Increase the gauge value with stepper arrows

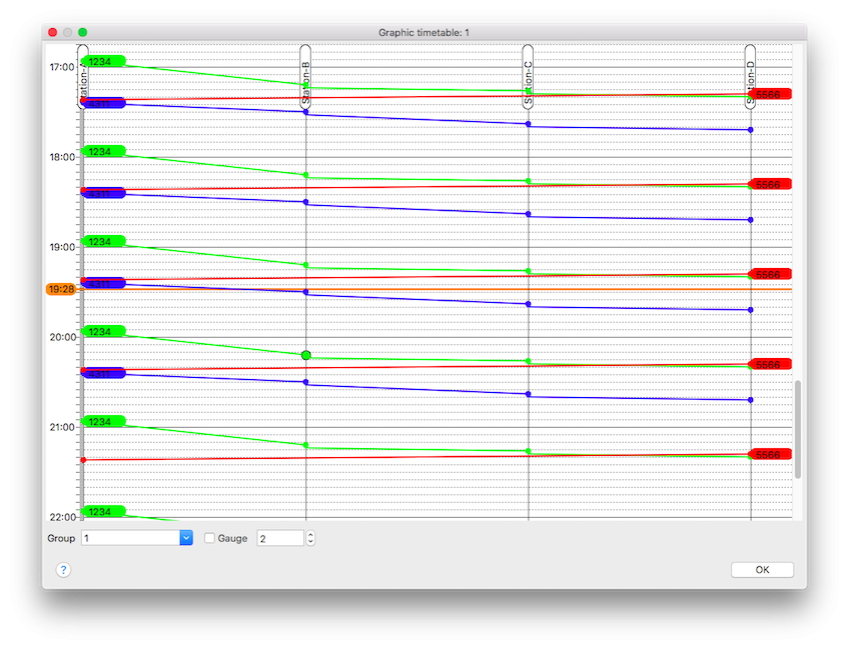click(310, 534)
